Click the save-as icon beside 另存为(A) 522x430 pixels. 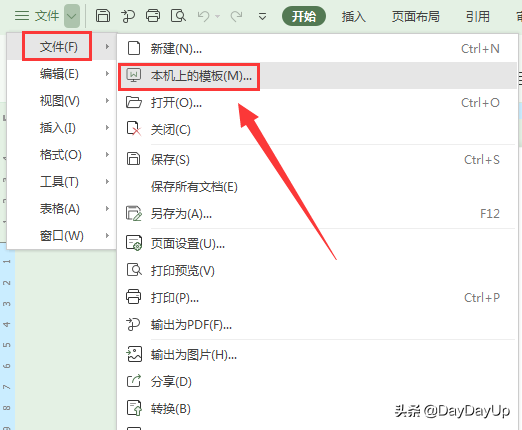point(134,213)
